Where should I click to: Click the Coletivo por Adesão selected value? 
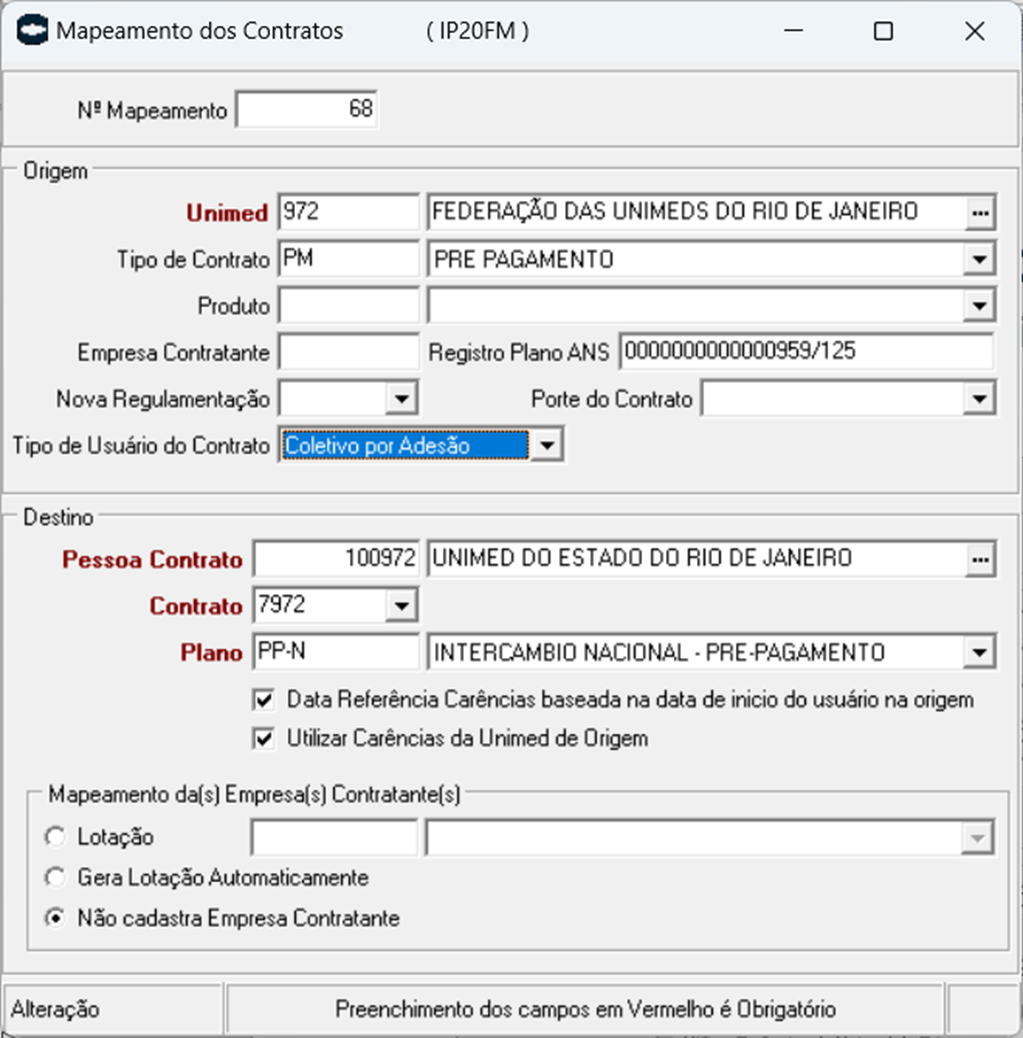tap(406, 446)
